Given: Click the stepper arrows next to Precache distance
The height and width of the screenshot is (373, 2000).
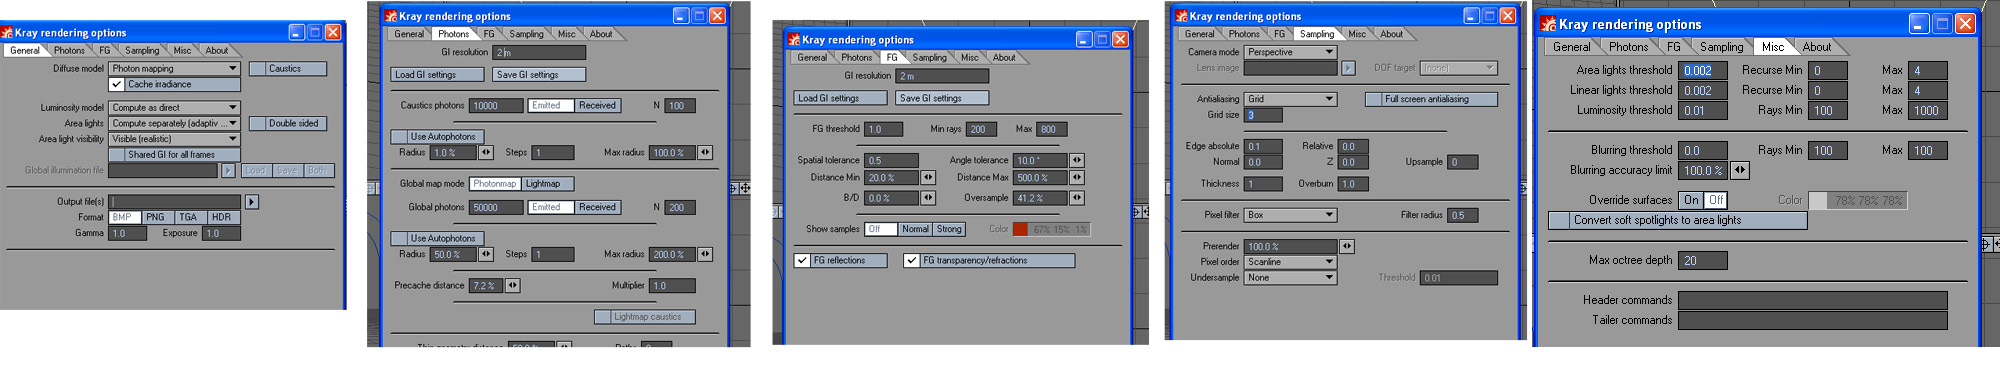Looking at the screenshot, I should tap(512, 286).
